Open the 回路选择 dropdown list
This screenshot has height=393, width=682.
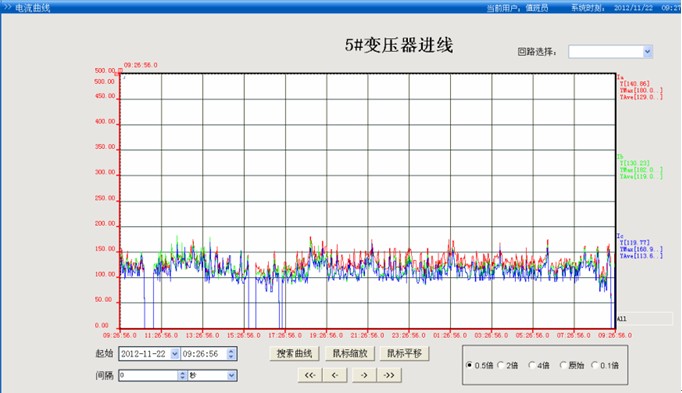pyautogui.click(x=647, y=52)
